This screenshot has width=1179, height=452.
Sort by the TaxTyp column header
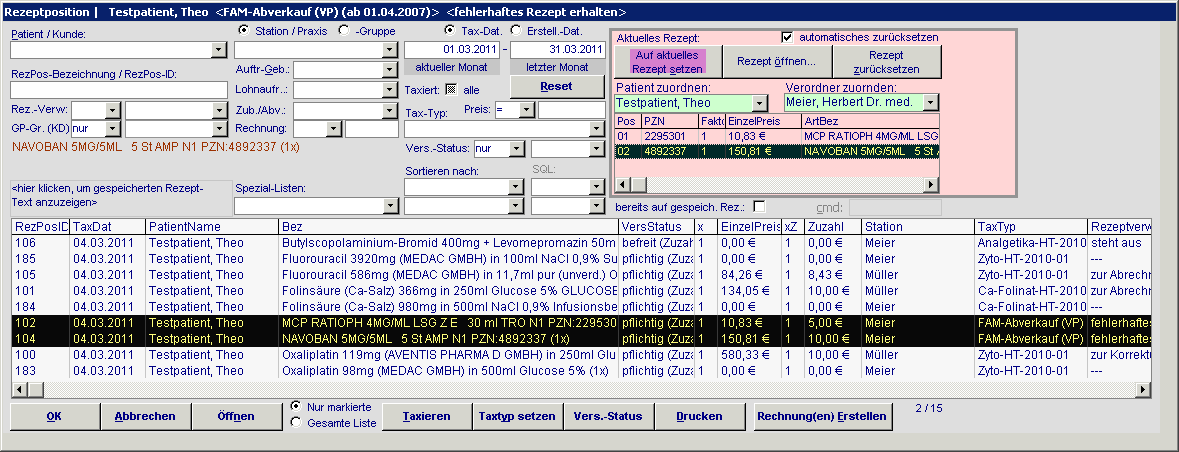coord(1031,226)
